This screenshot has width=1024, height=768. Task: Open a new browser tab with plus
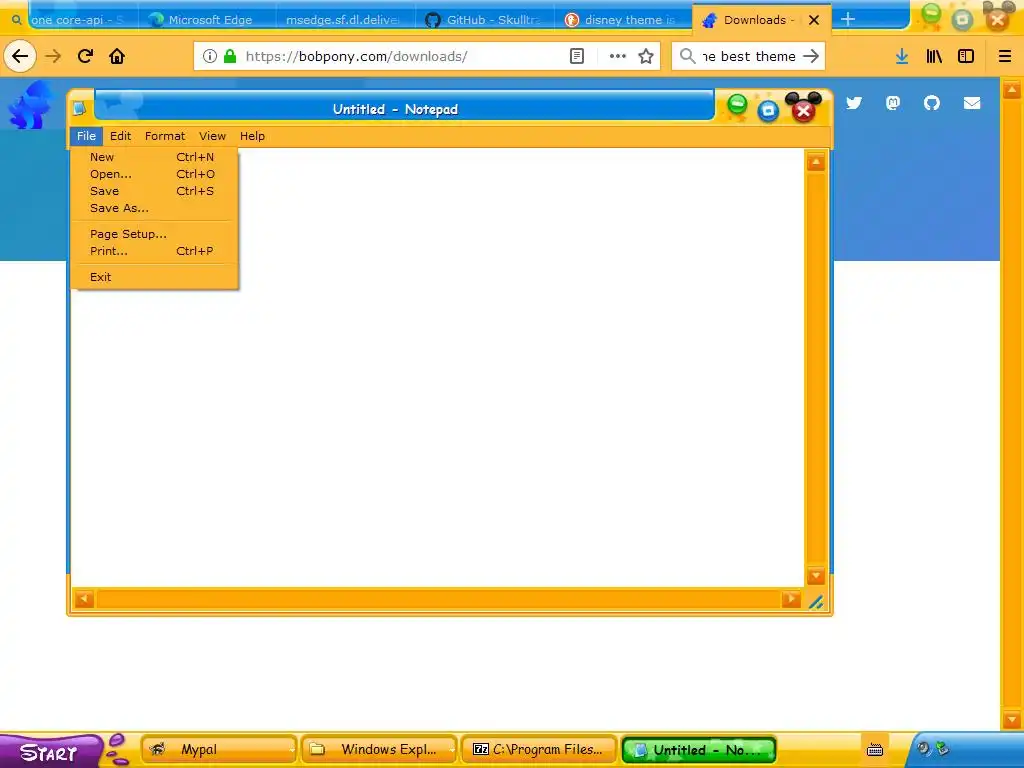point(848,19)
